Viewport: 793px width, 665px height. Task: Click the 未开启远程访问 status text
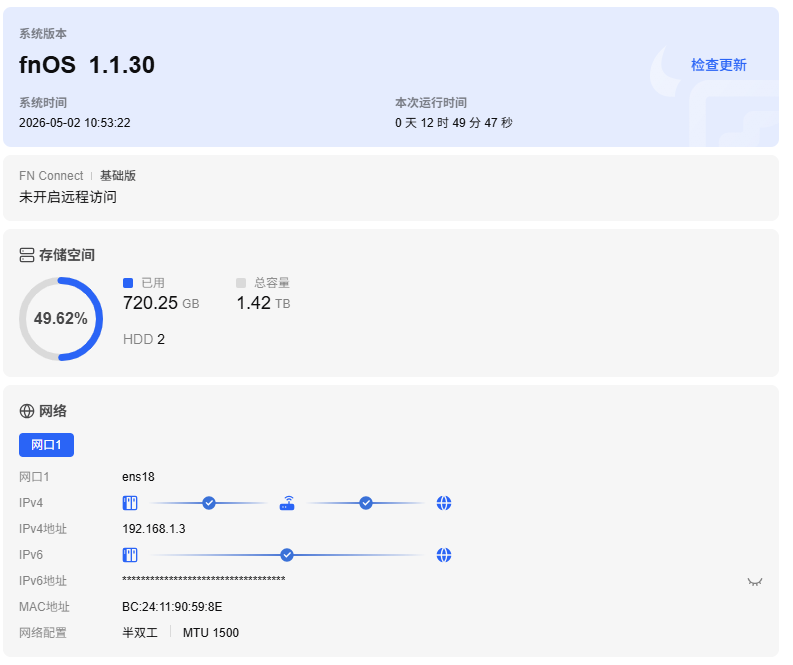tap(68, 197)
